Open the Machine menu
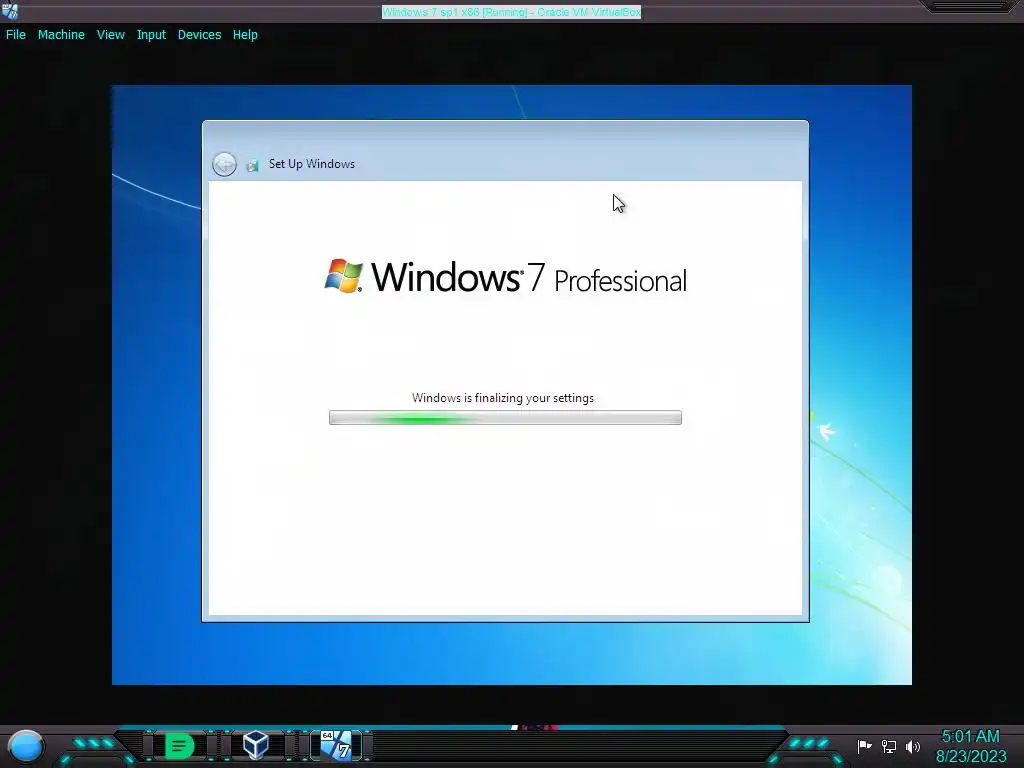The image size is (1024, 768). 61,35
